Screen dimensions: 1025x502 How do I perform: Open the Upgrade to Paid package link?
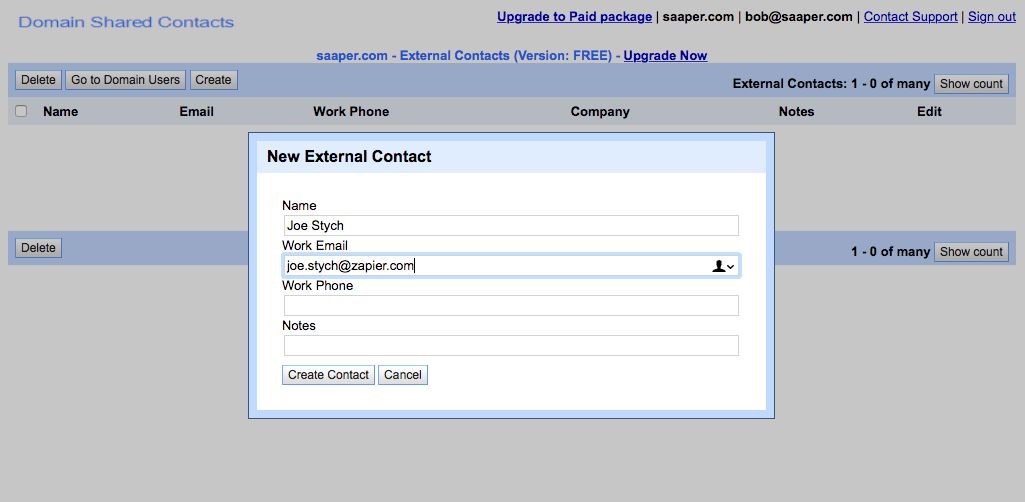[x=574, y=16]
